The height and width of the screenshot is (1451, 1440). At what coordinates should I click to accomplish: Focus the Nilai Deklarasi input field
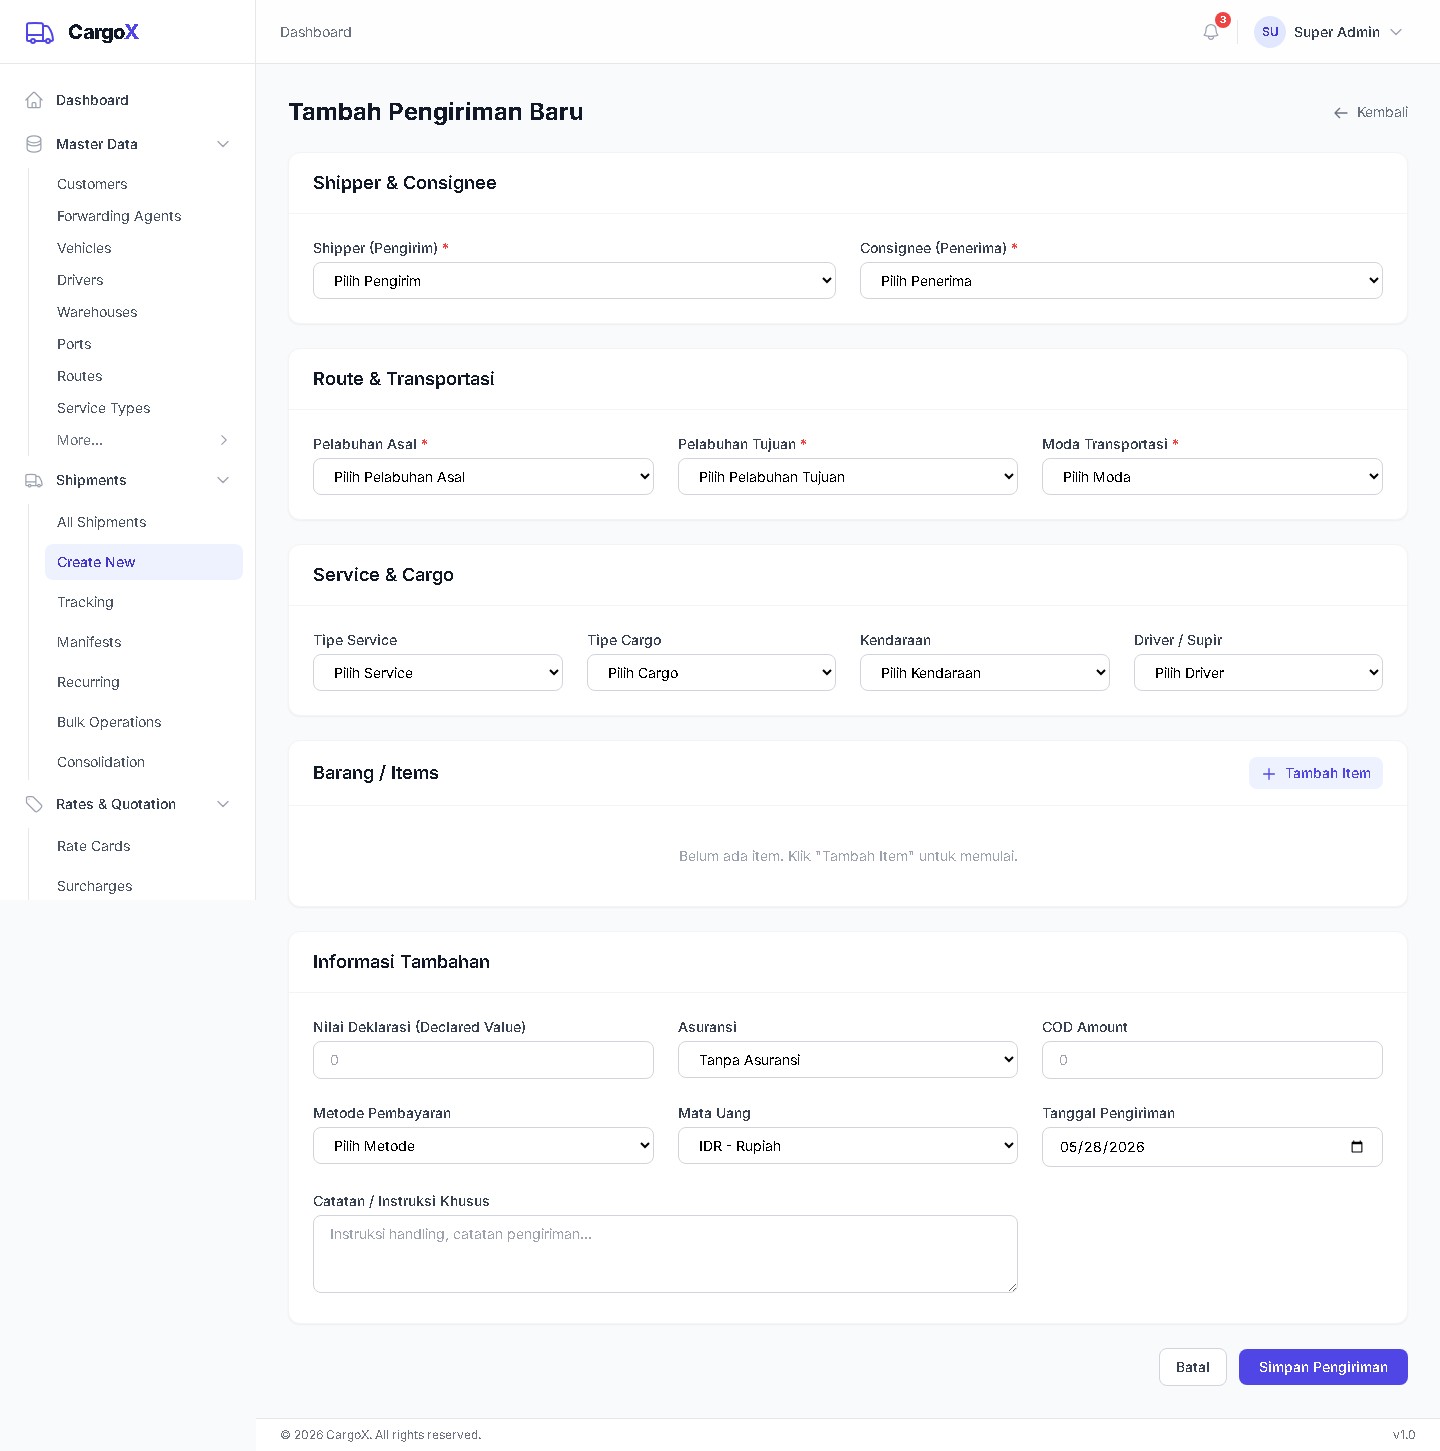(483, 1060)
